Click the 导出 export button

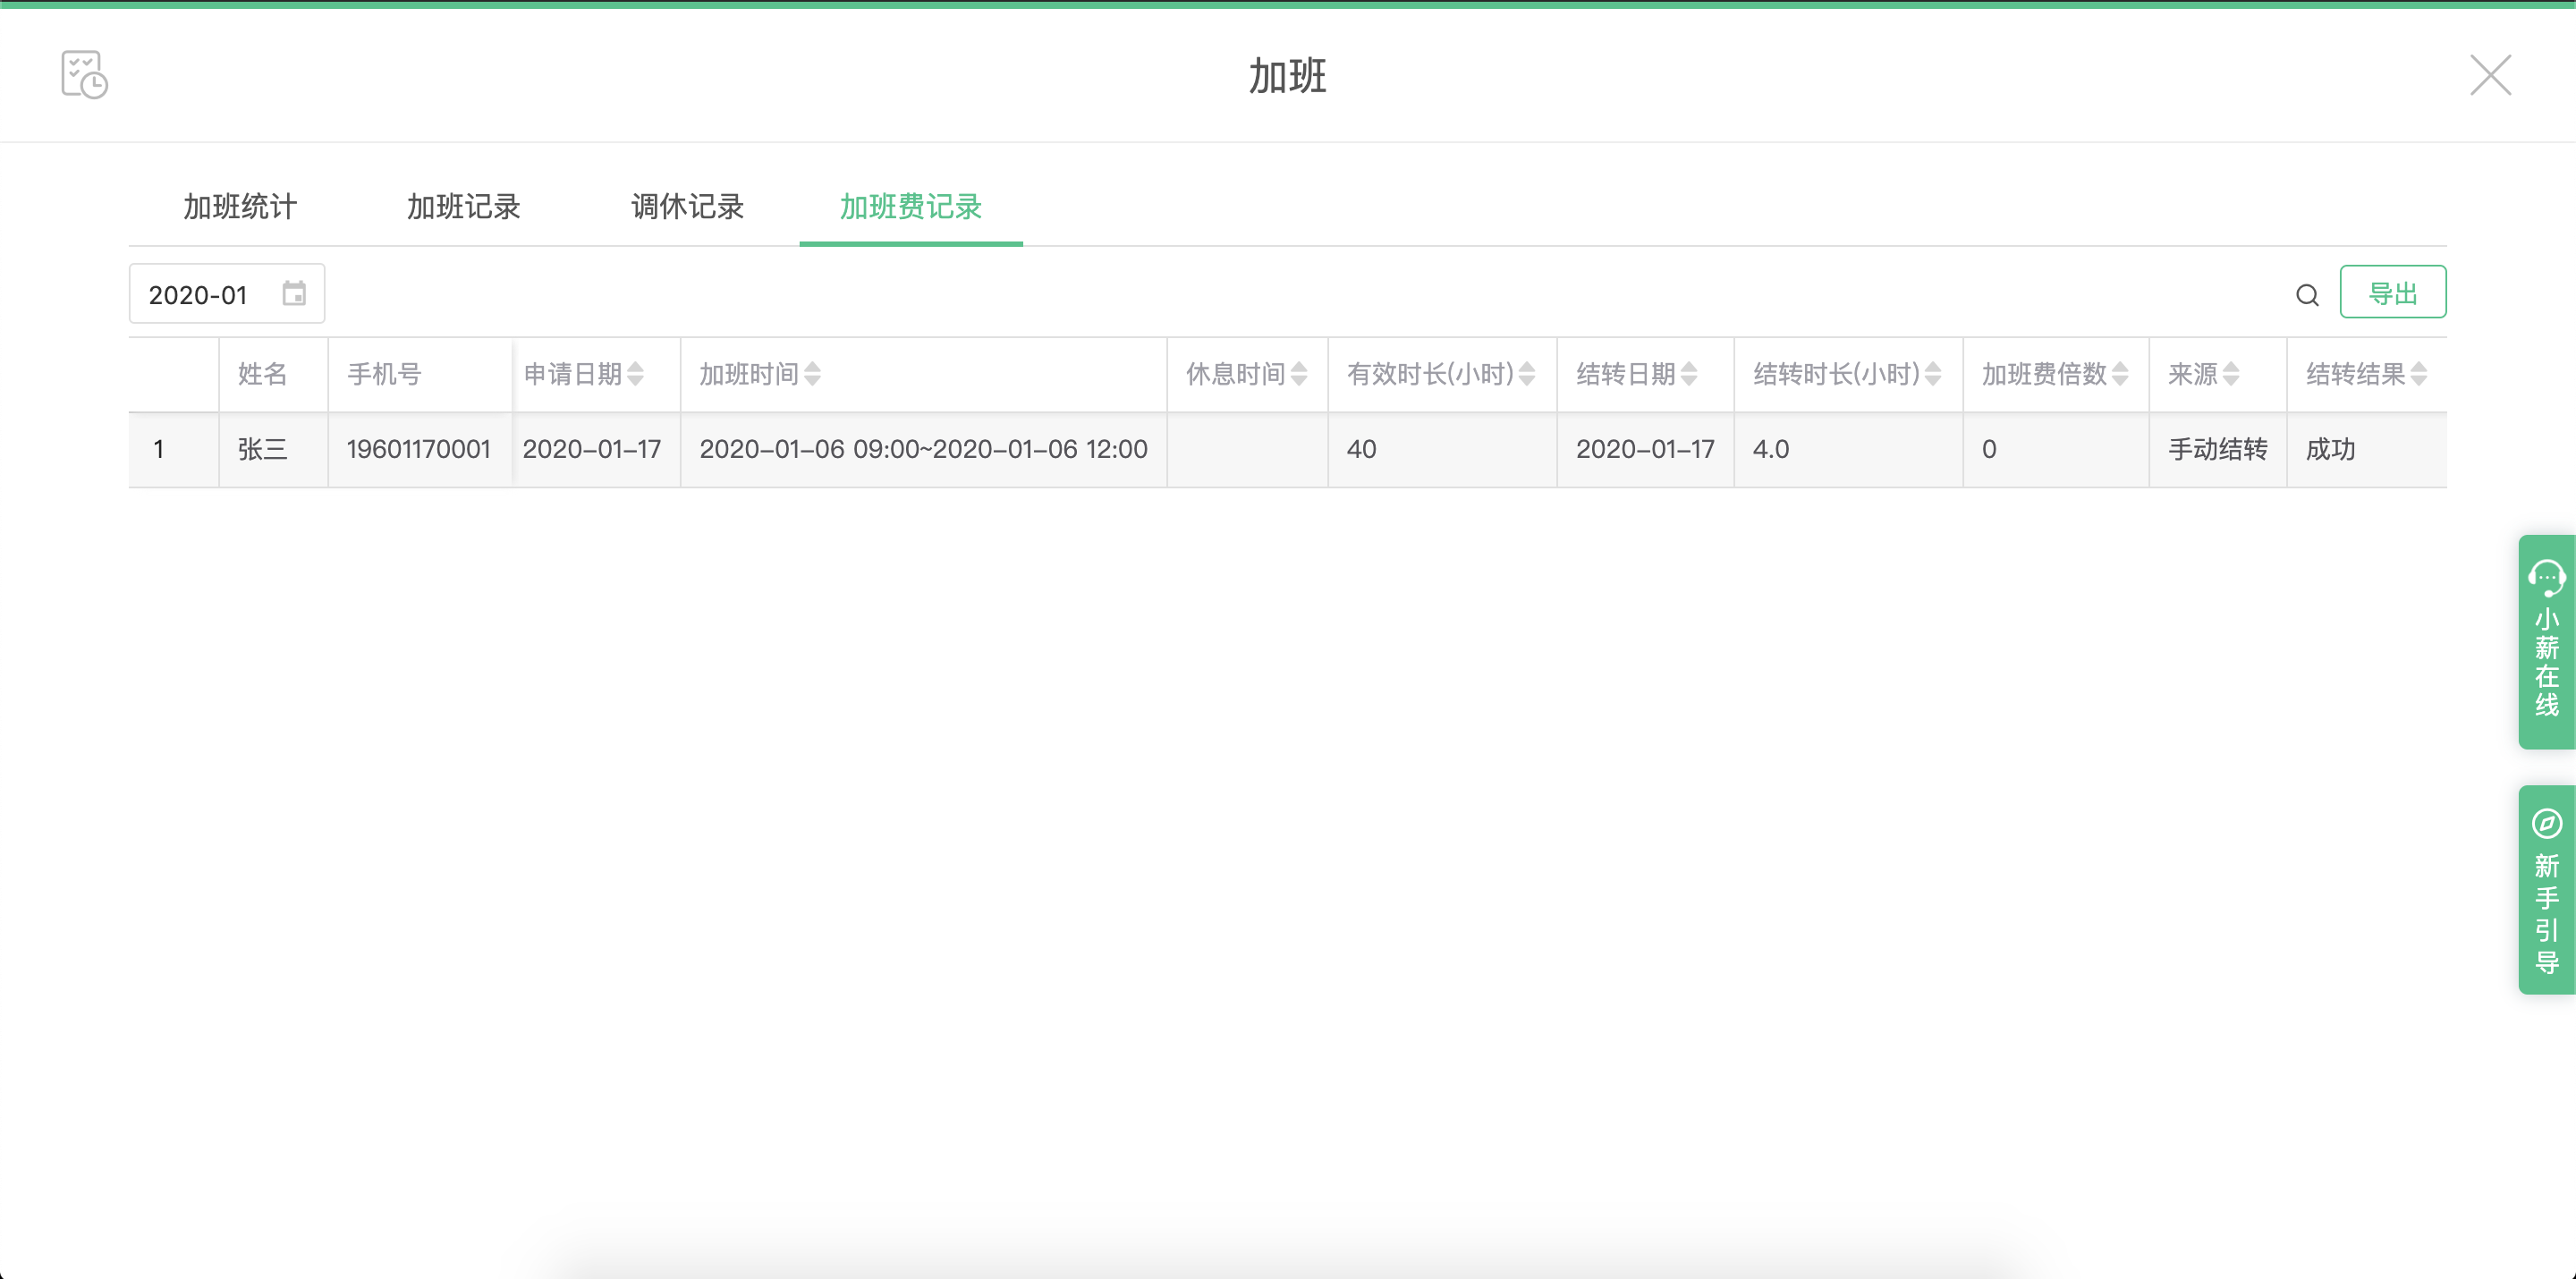(x=2393, y=292)
